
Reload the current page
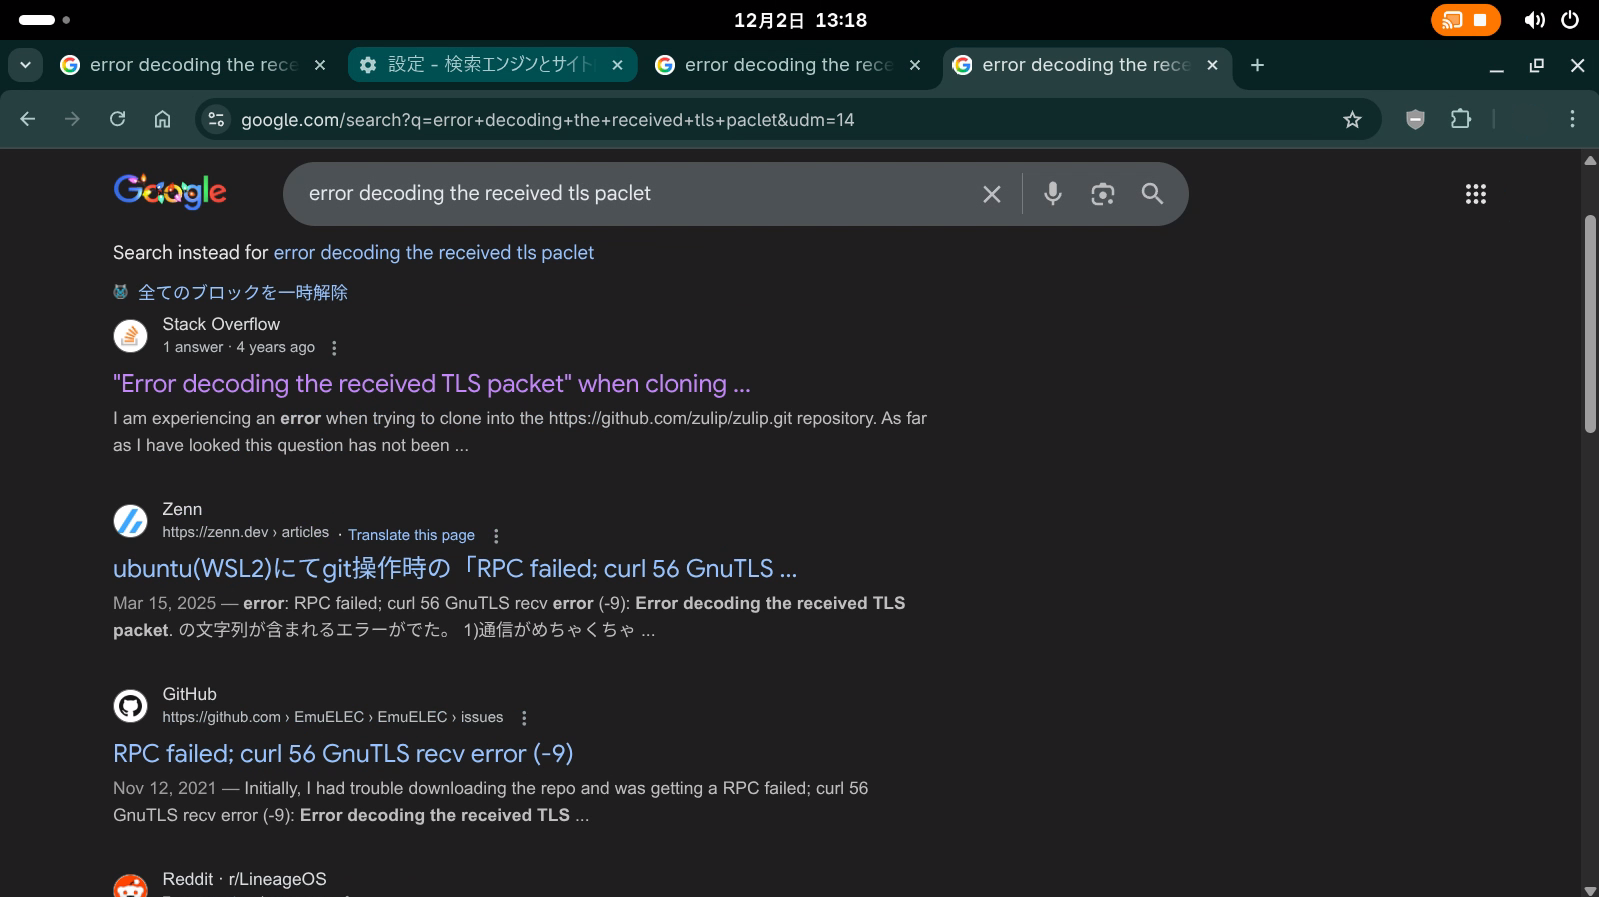118,120
